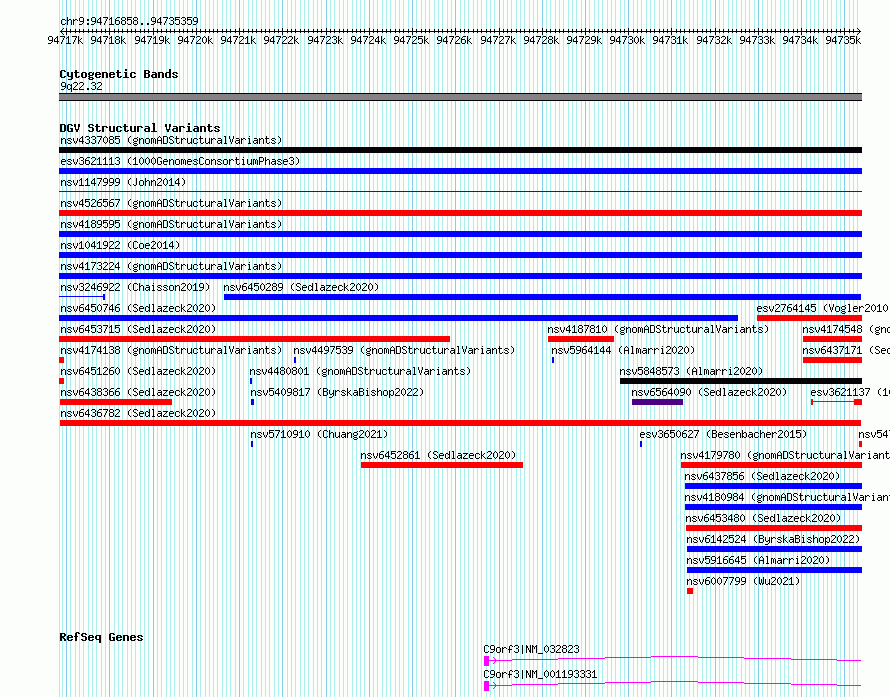890x697 pixels.
Task: Click the 94731k ruler tick label
Action: 670,40
